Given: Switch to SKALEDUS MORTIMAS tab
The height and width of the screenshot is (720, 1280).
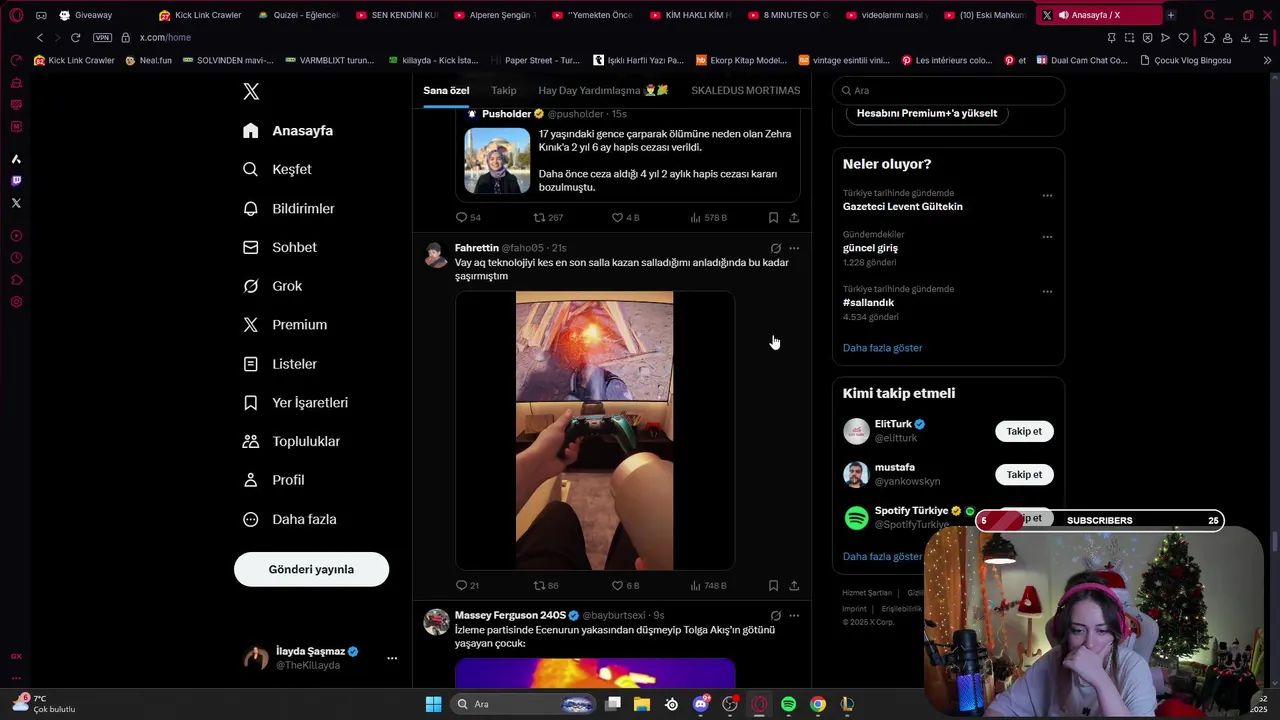Looking at the screenshot, I should pos(745,90).
